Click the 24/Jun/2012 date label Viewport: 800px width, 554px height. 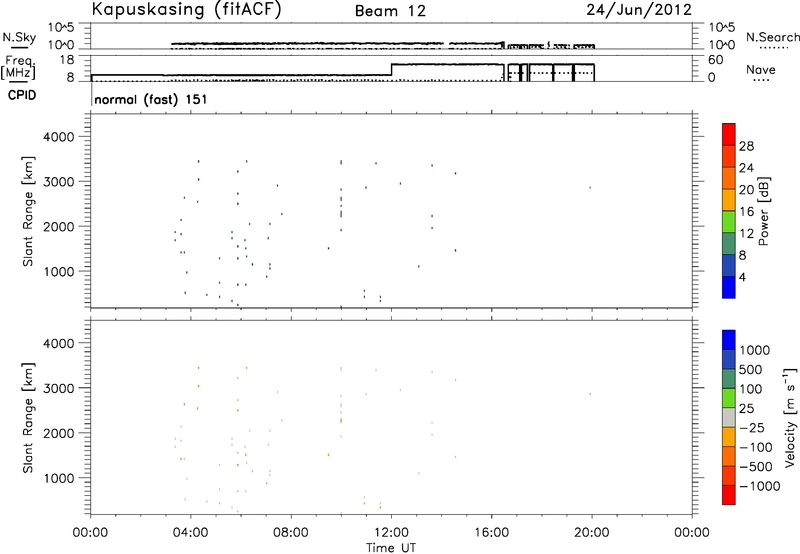[x=639, y=10]
